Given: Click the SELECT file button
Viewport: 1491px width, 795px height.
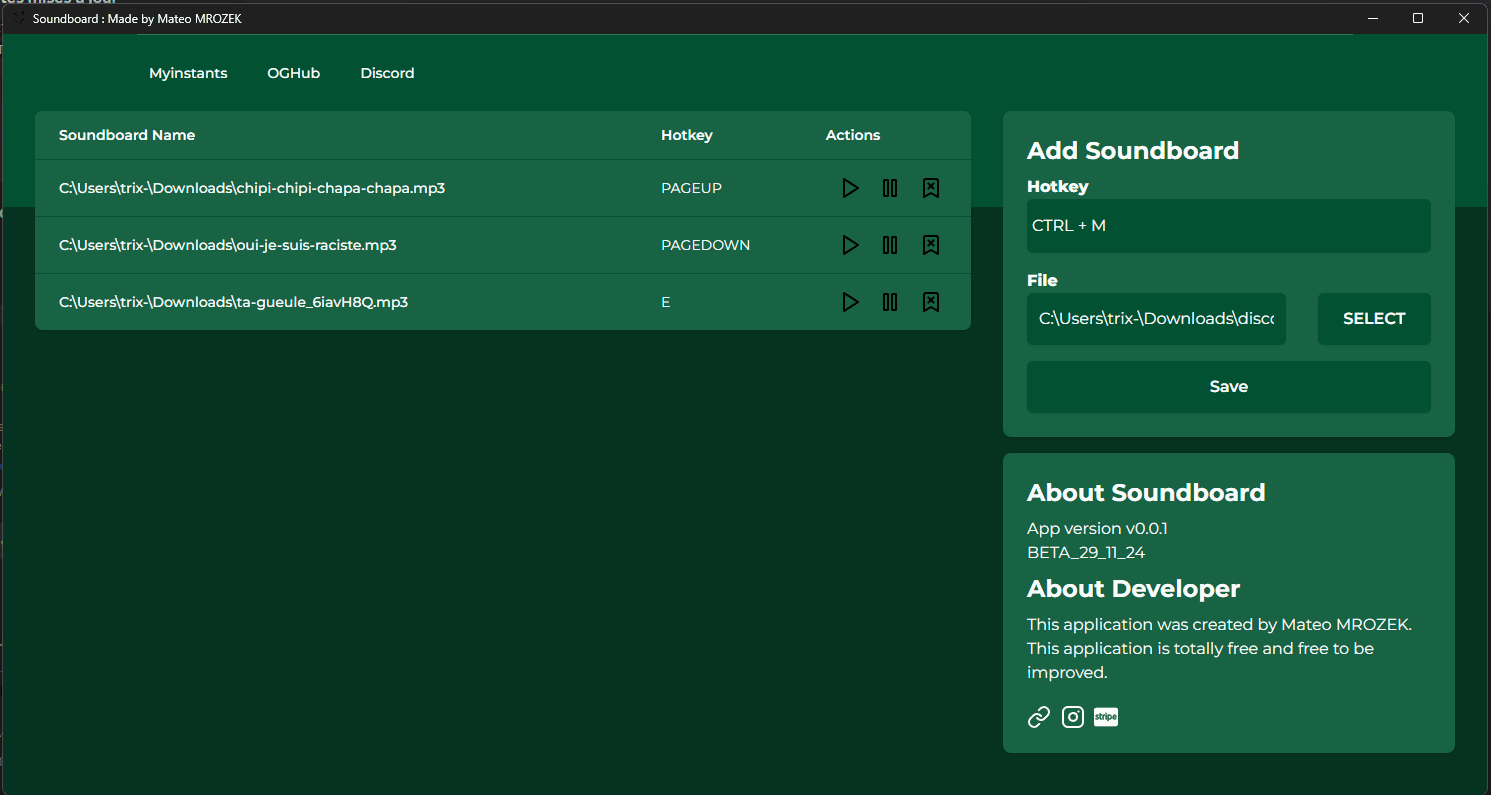Looking at the screenshot, I should click(1374, 319).
